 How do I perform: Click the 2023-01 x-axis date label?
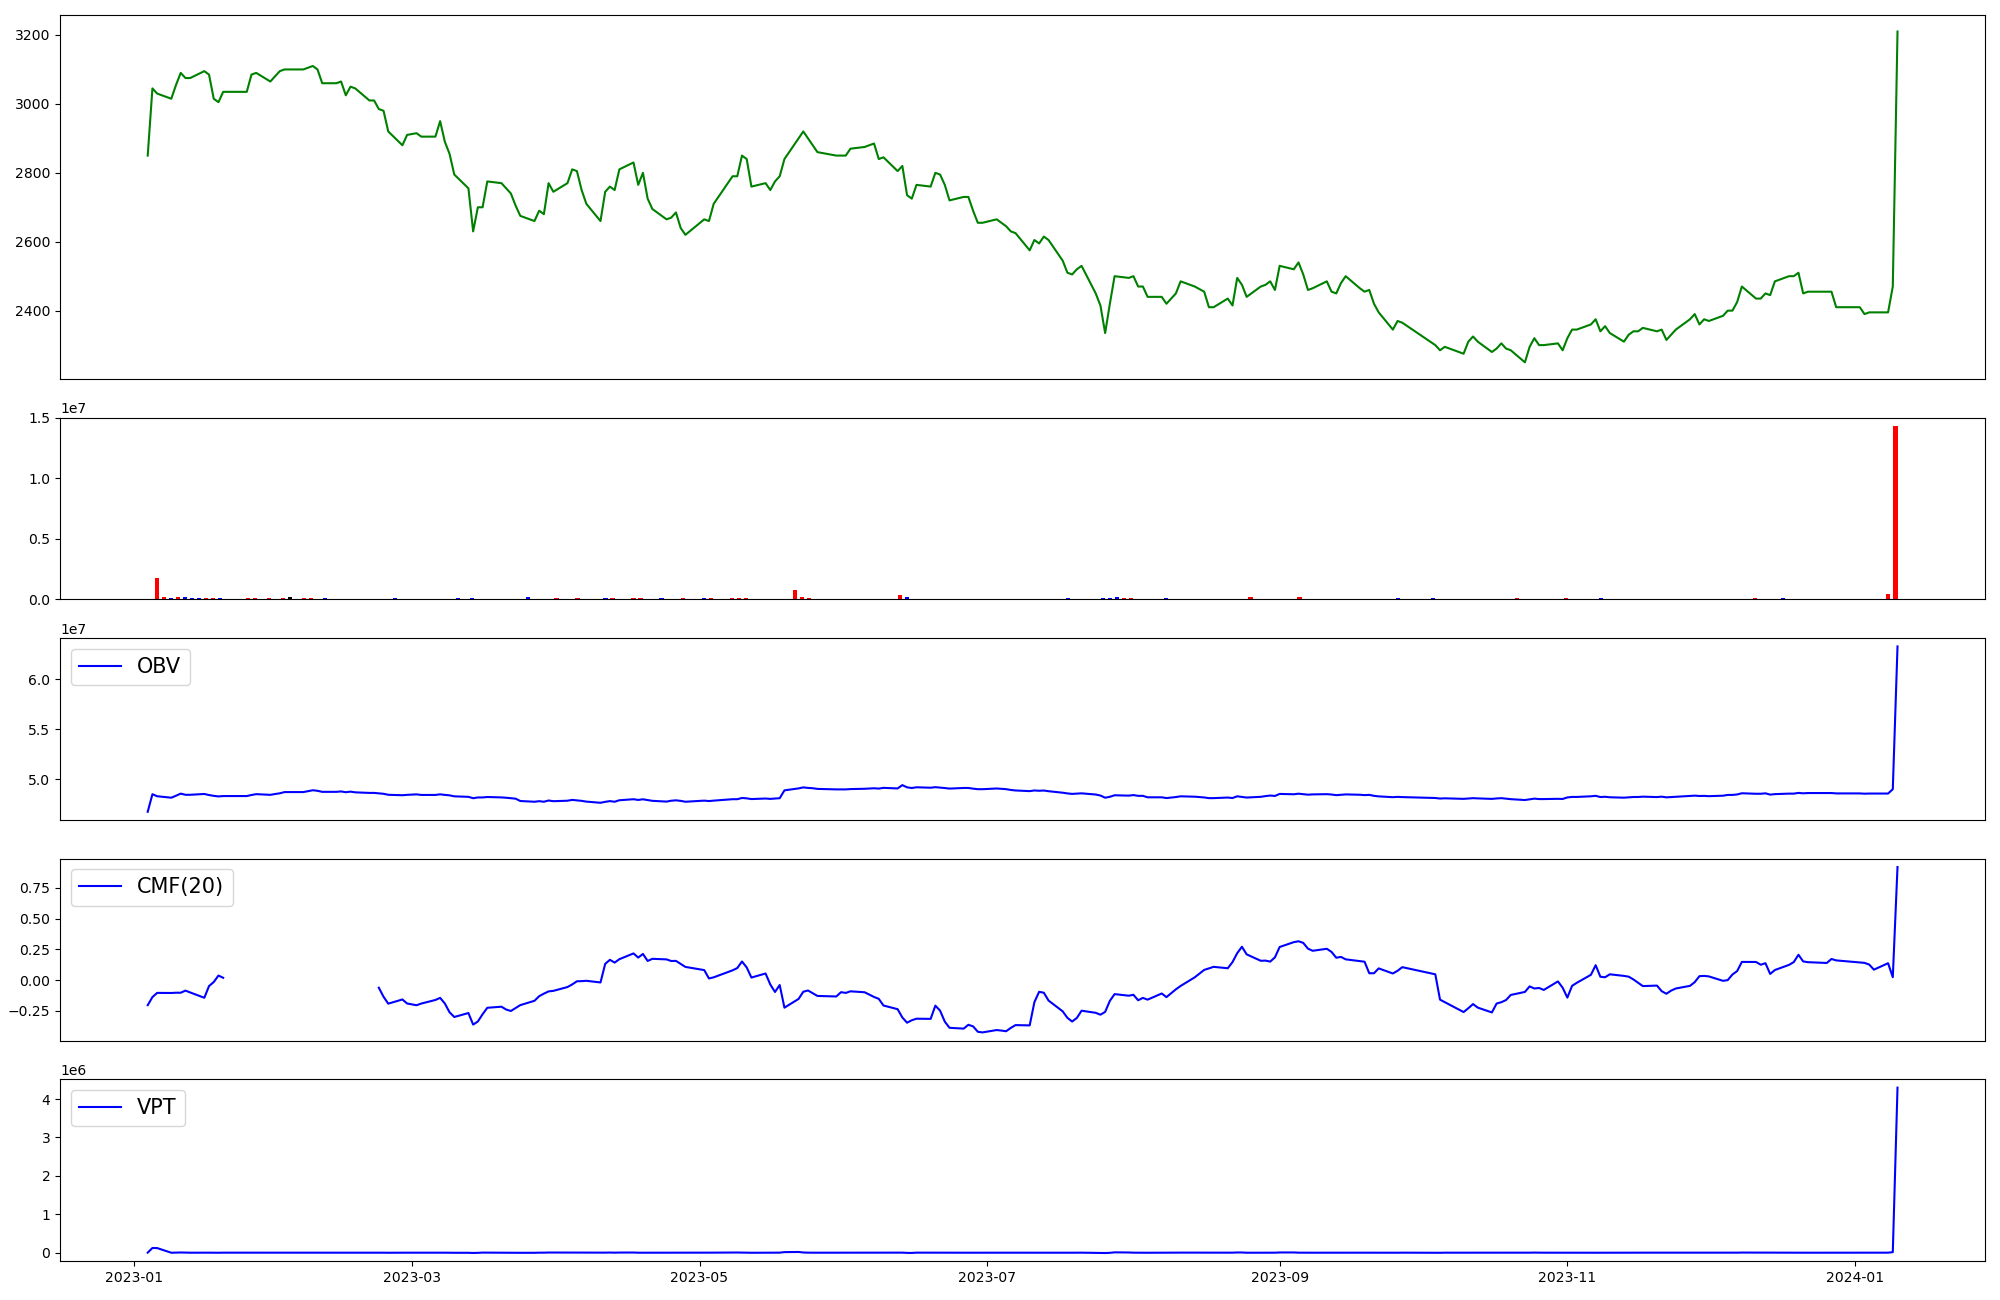[x=134, y=1277]
